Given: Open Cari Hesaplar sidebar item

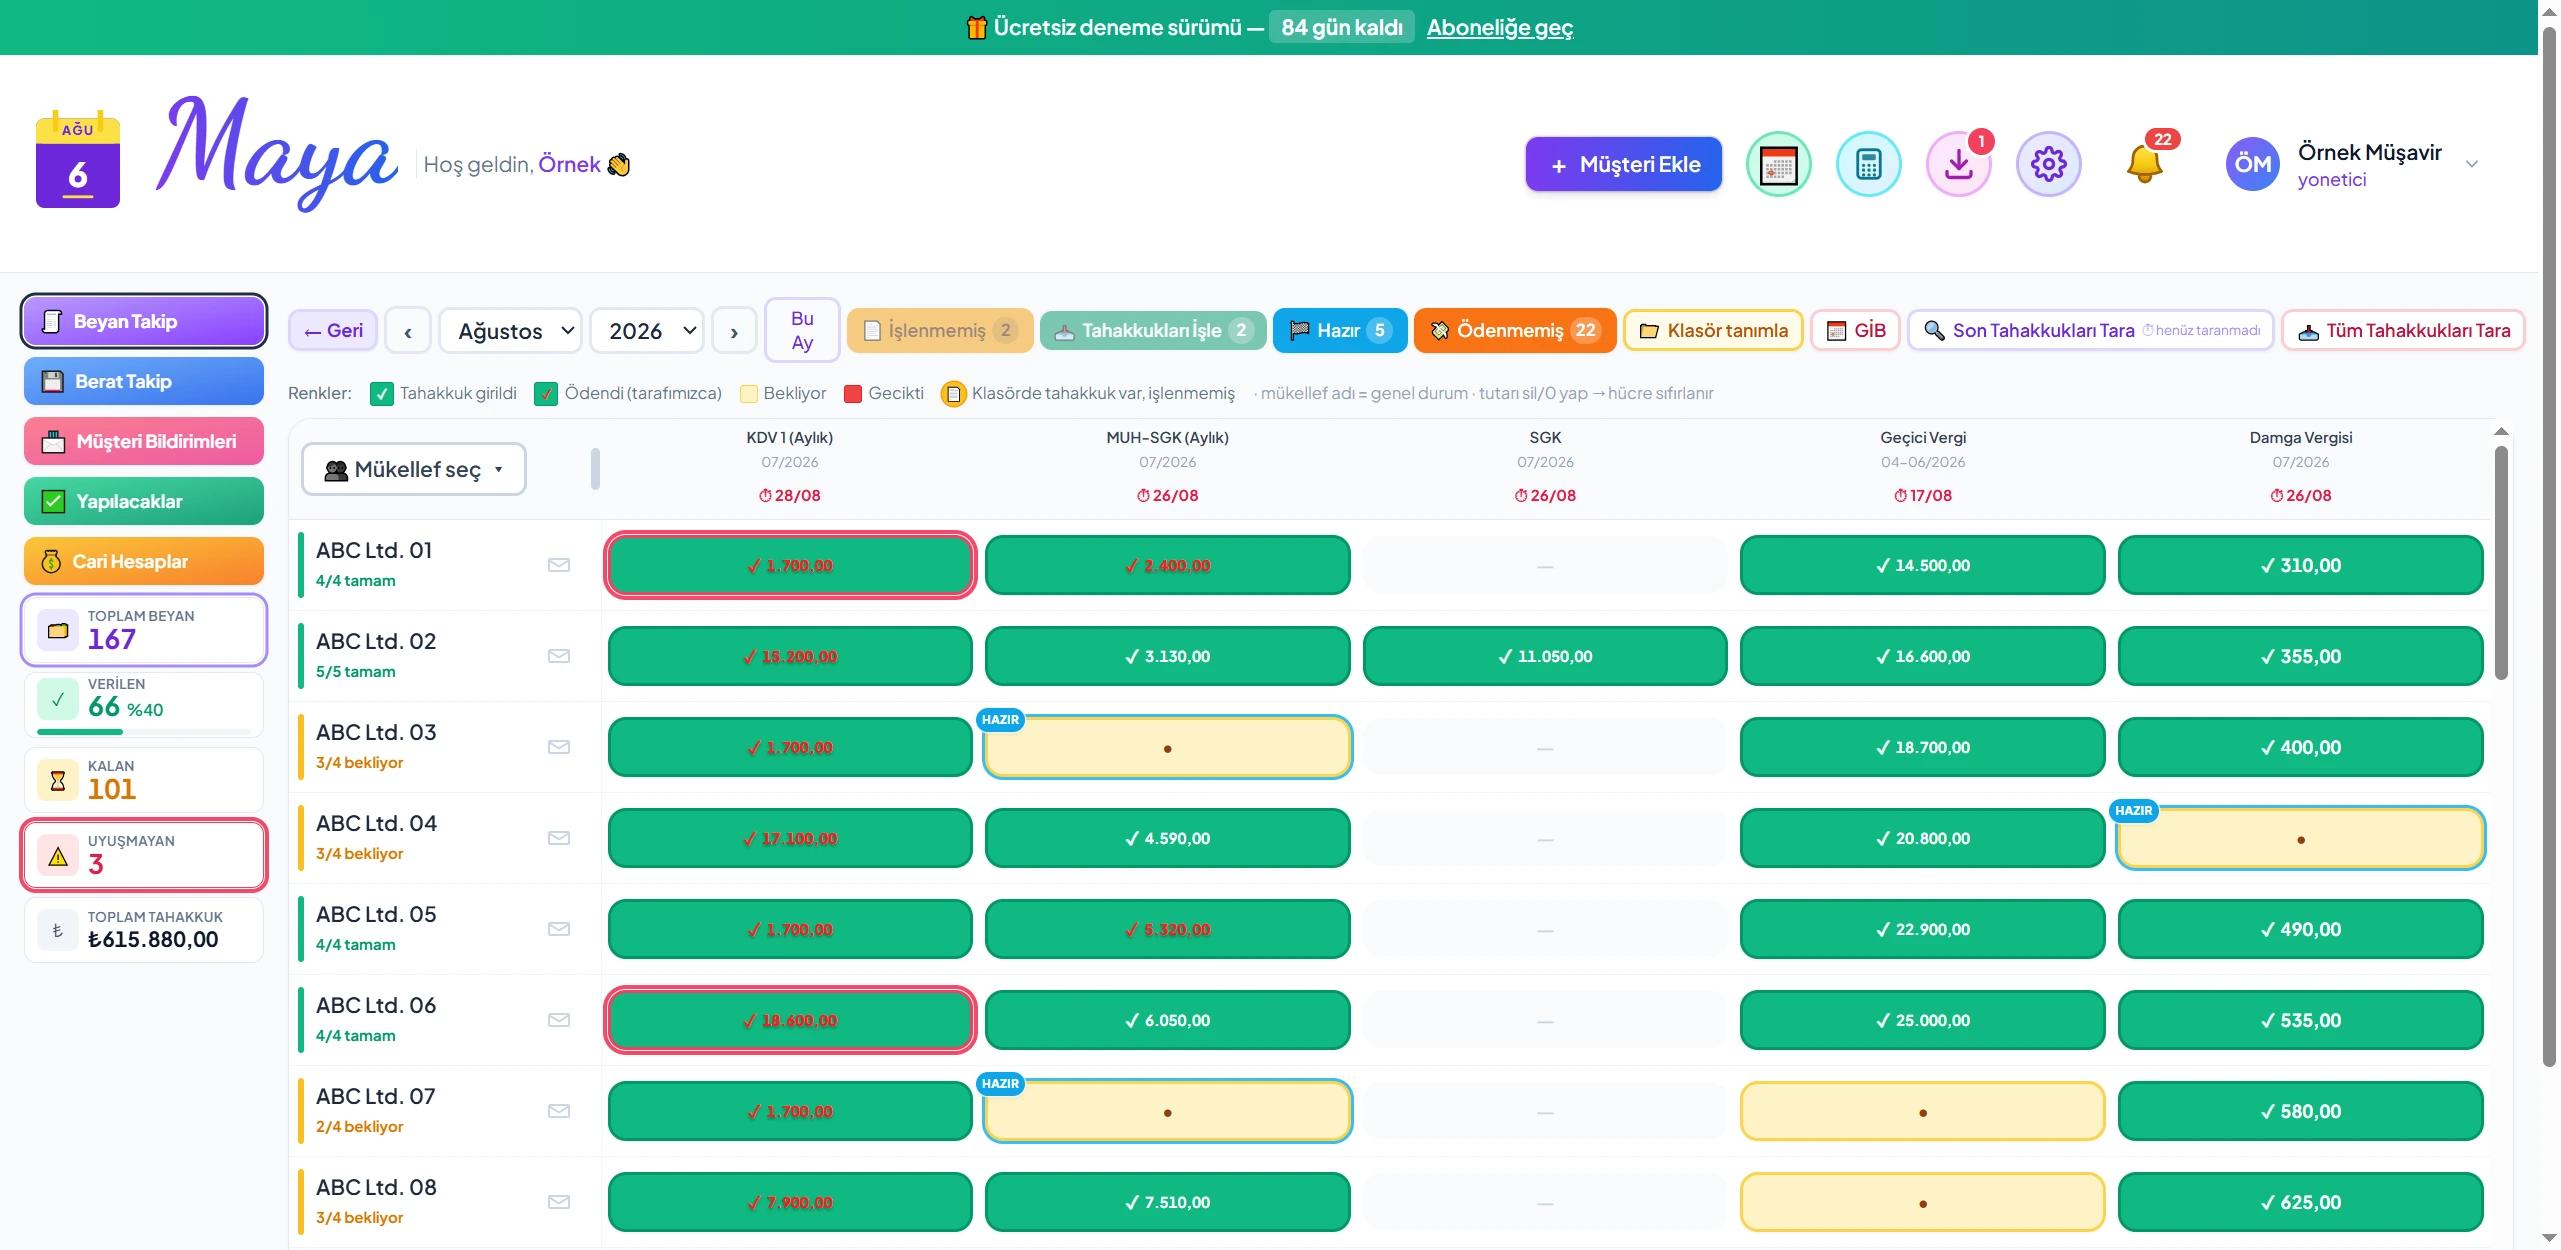Looking at the screenshot, I should click(144, 561).
